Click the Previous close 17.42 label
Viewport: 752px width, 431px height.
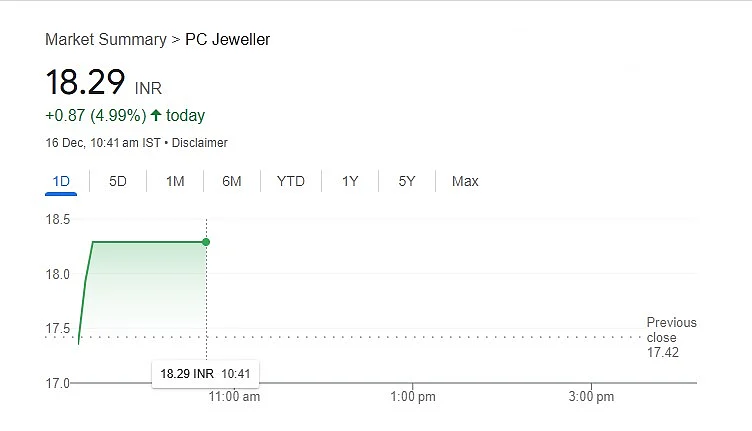pos(671,338)
